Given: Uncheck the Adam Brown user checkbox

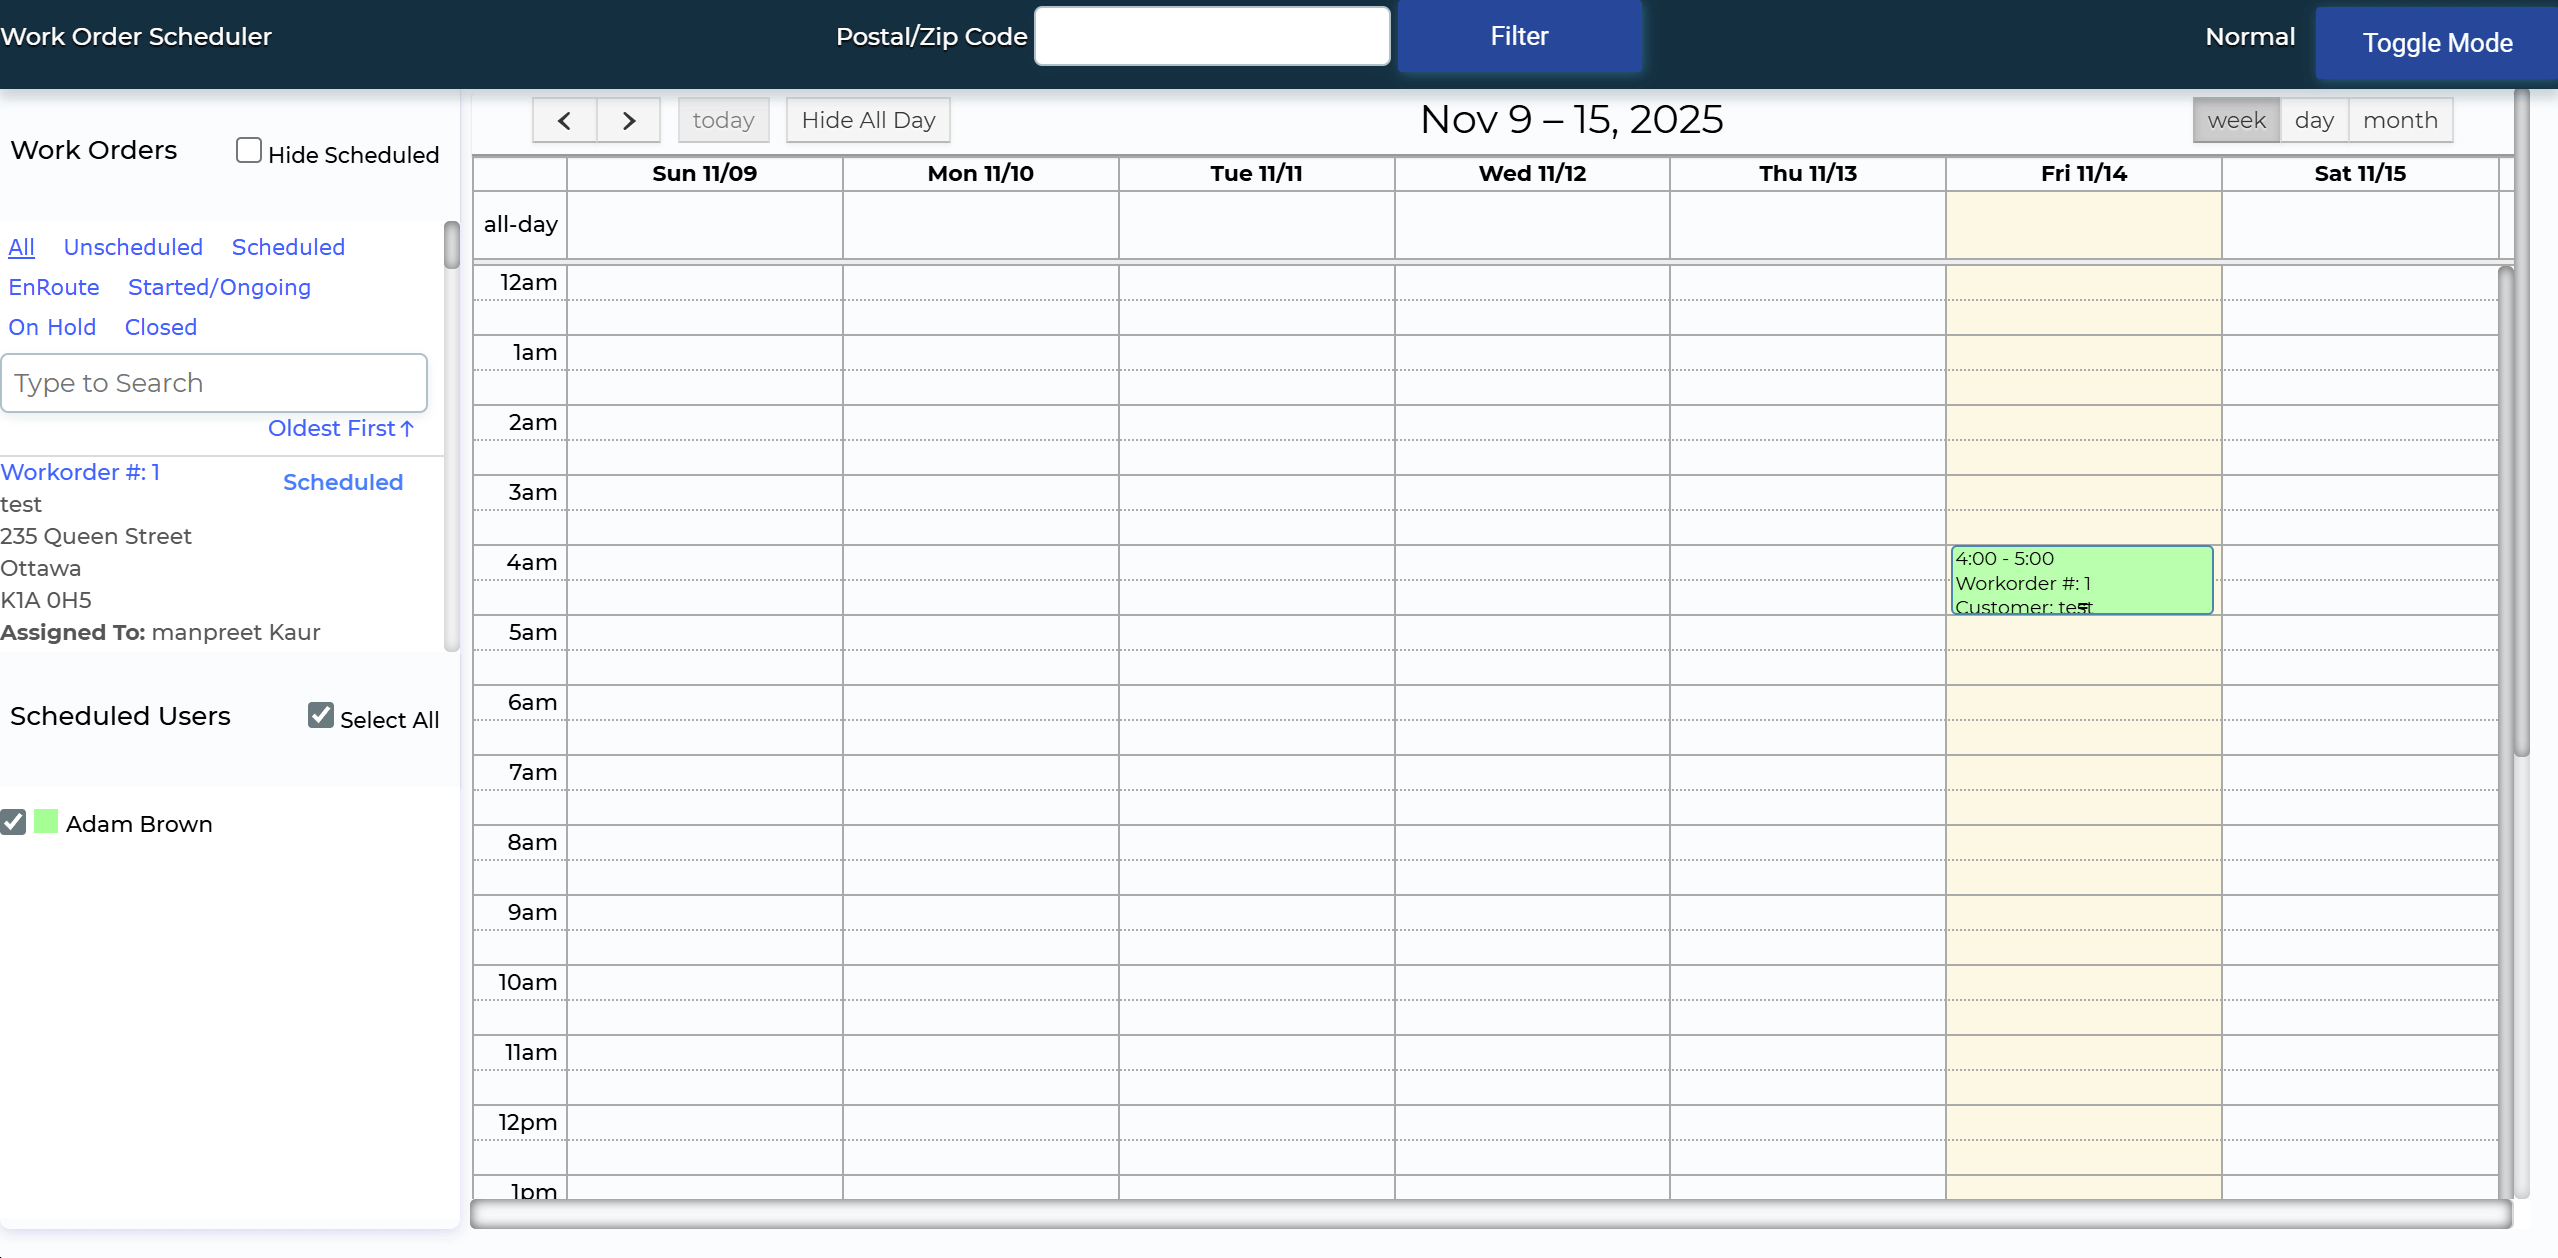Looking at the screenshot, I should click(x=14, y=822).
